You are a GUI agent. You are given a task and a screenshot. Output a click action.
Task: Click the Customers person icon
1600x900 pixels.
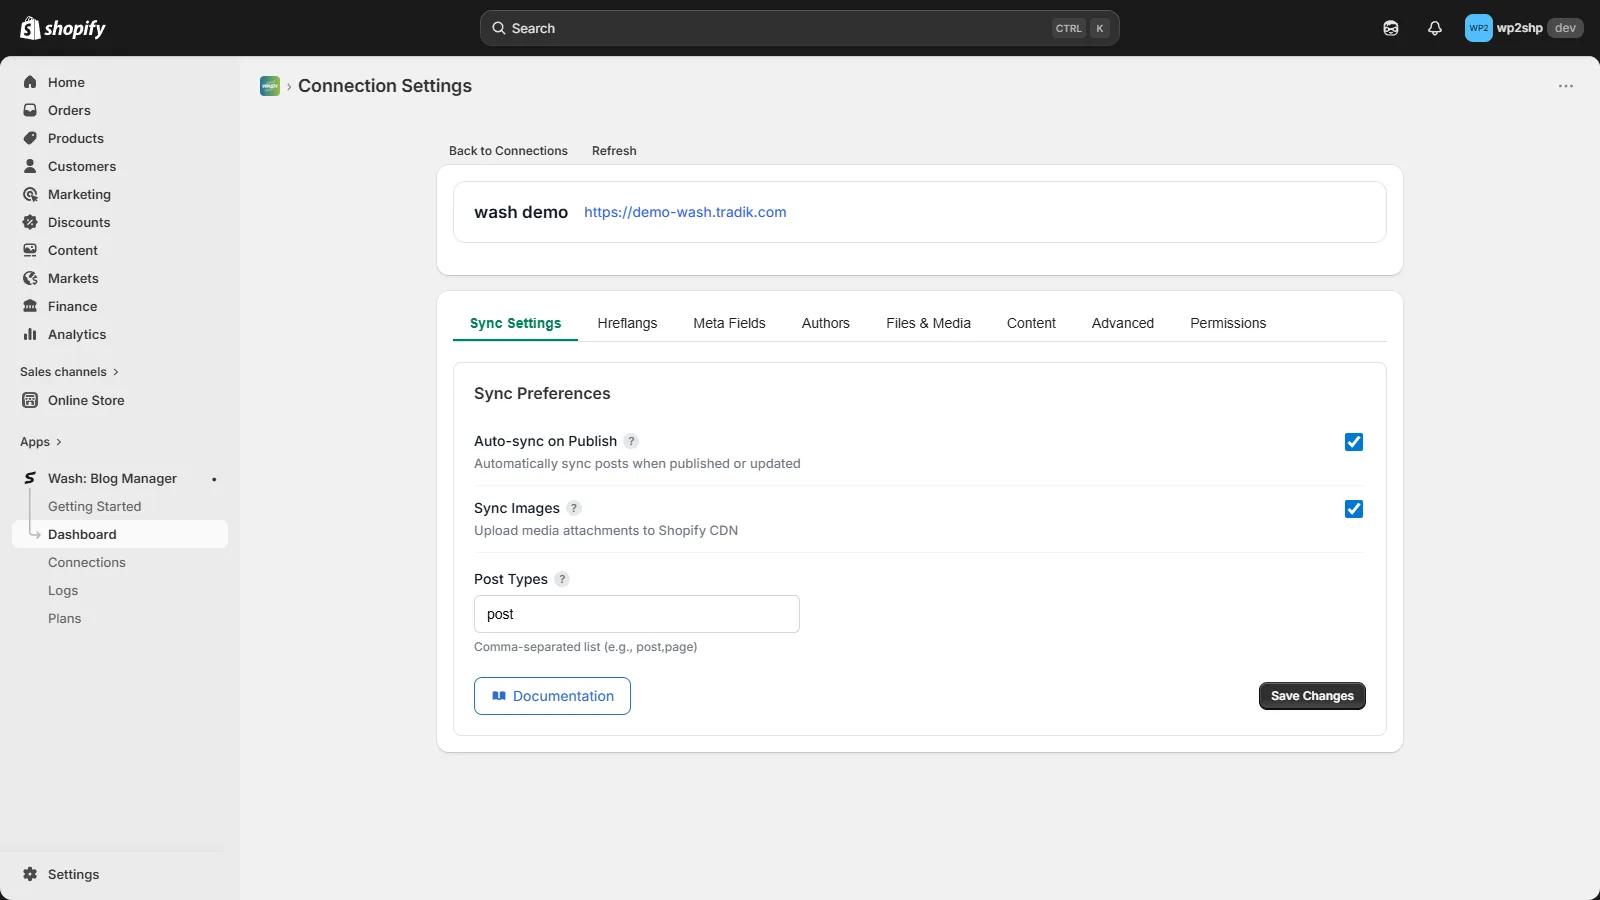coord(30,166)
